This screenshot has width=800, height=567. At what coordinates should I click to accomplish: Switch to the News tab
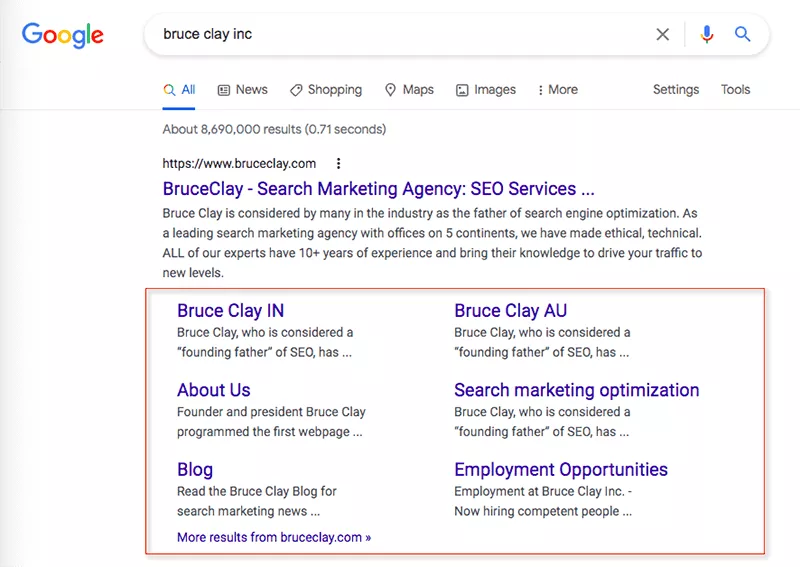tap(242, 90)
